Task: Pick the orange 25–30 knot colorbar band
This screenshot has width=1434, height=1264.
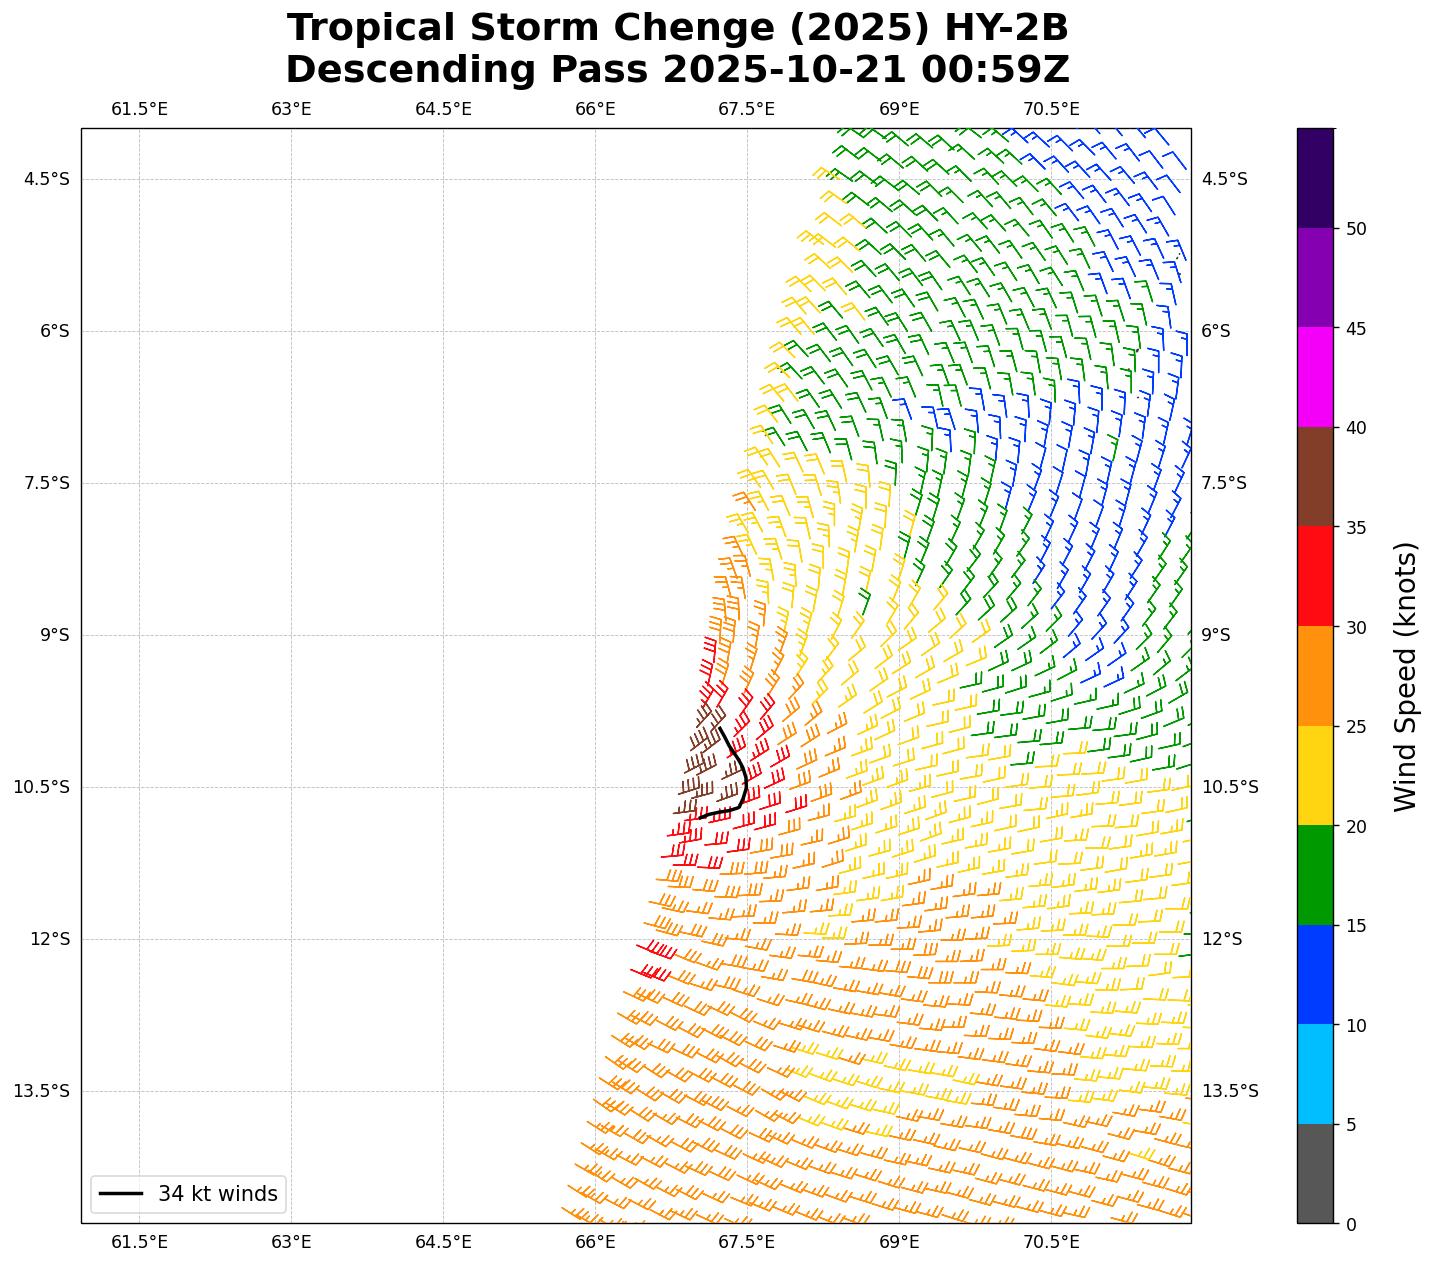Action: point(1315,676)
